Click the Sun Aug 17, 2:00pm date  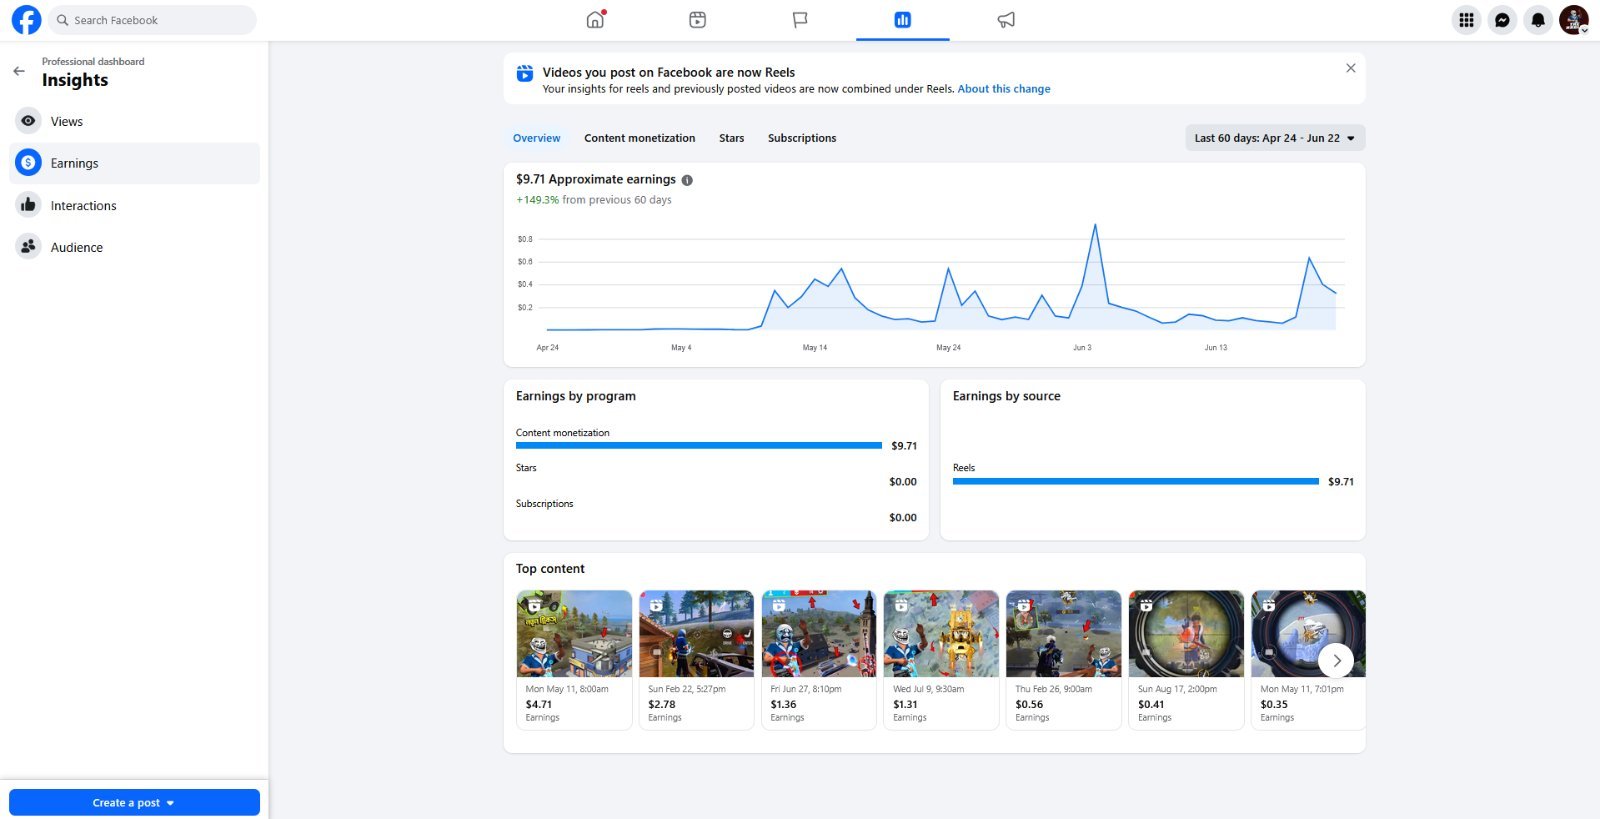(x=1178, y=689)
